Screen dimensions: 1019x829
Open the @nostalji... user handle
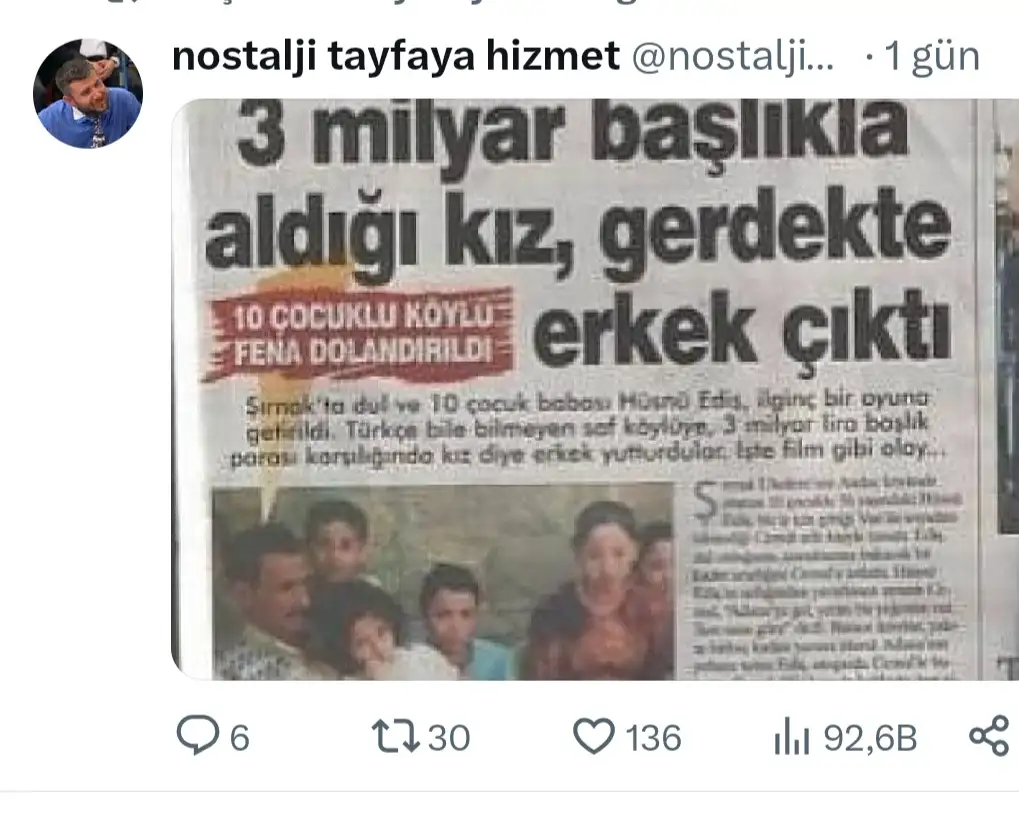pos(732,57)
